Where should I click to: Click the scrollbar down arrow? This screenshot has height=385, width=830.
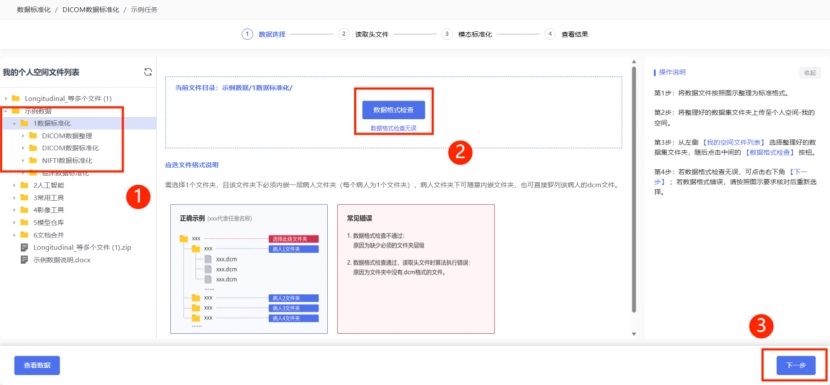pyautogui.click(x=634, y=333)
